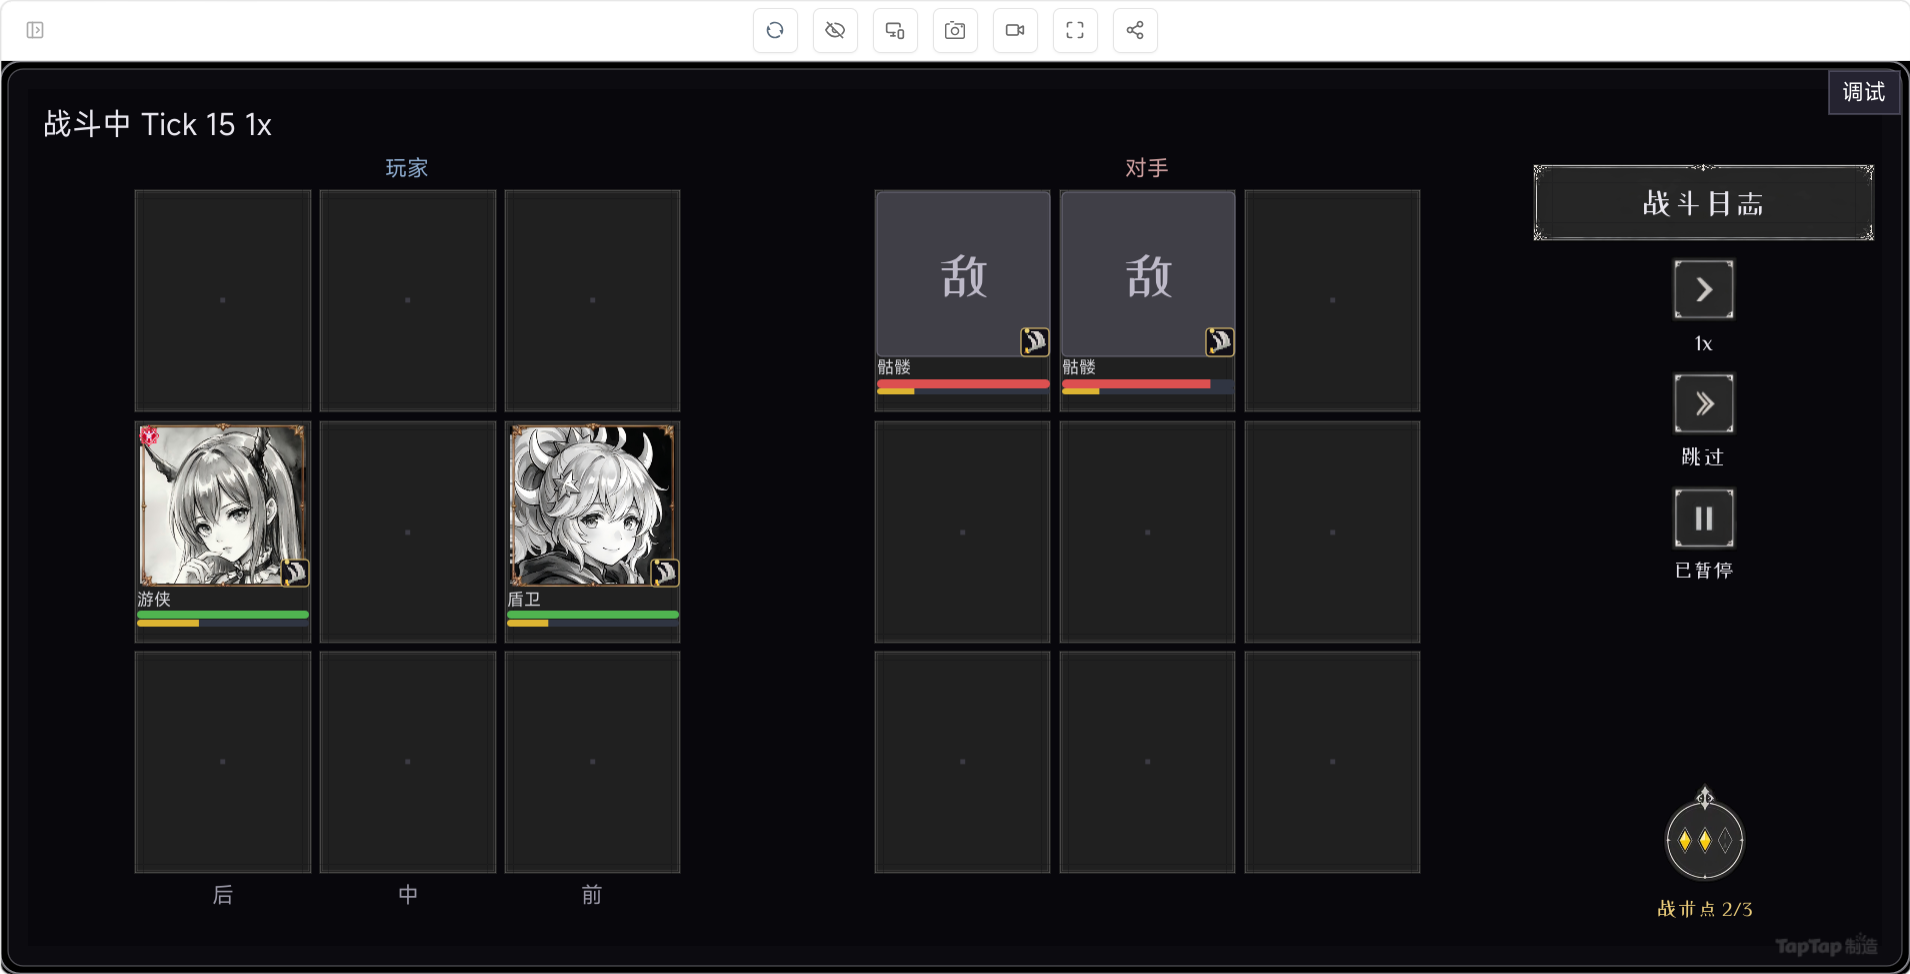
Task: Open the 战斗日志 battle log
Action: point(1703,203)
